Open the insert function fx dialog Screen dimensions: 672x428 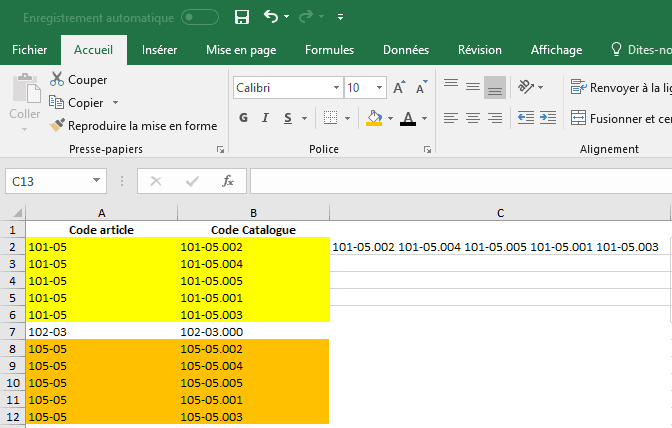tap(228, 181)
